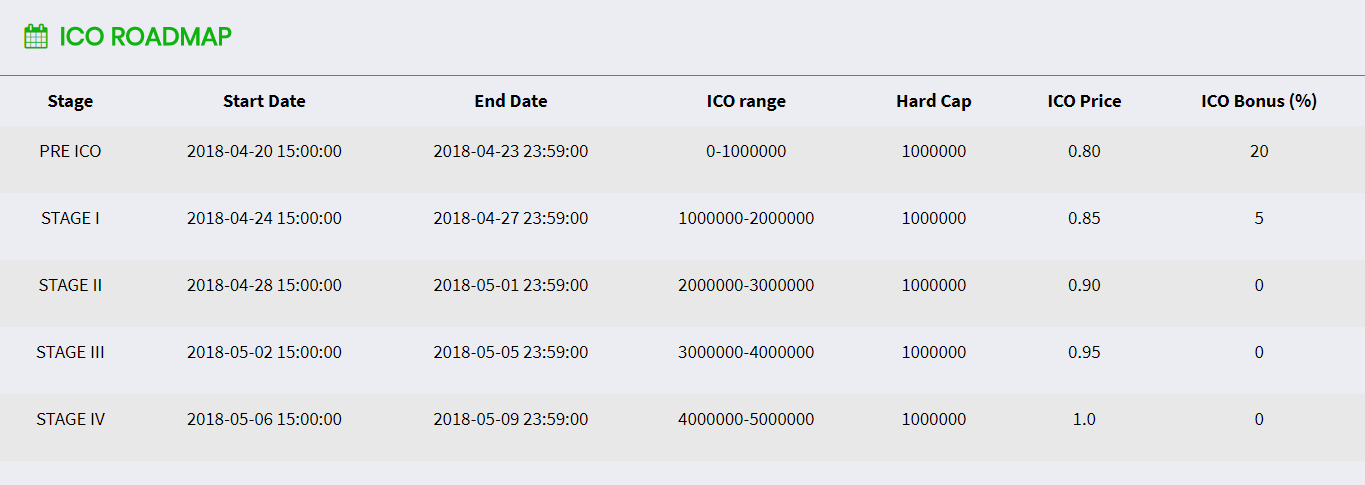Select the STAGE III row label

pyautogui.click(x=70, y=352)
